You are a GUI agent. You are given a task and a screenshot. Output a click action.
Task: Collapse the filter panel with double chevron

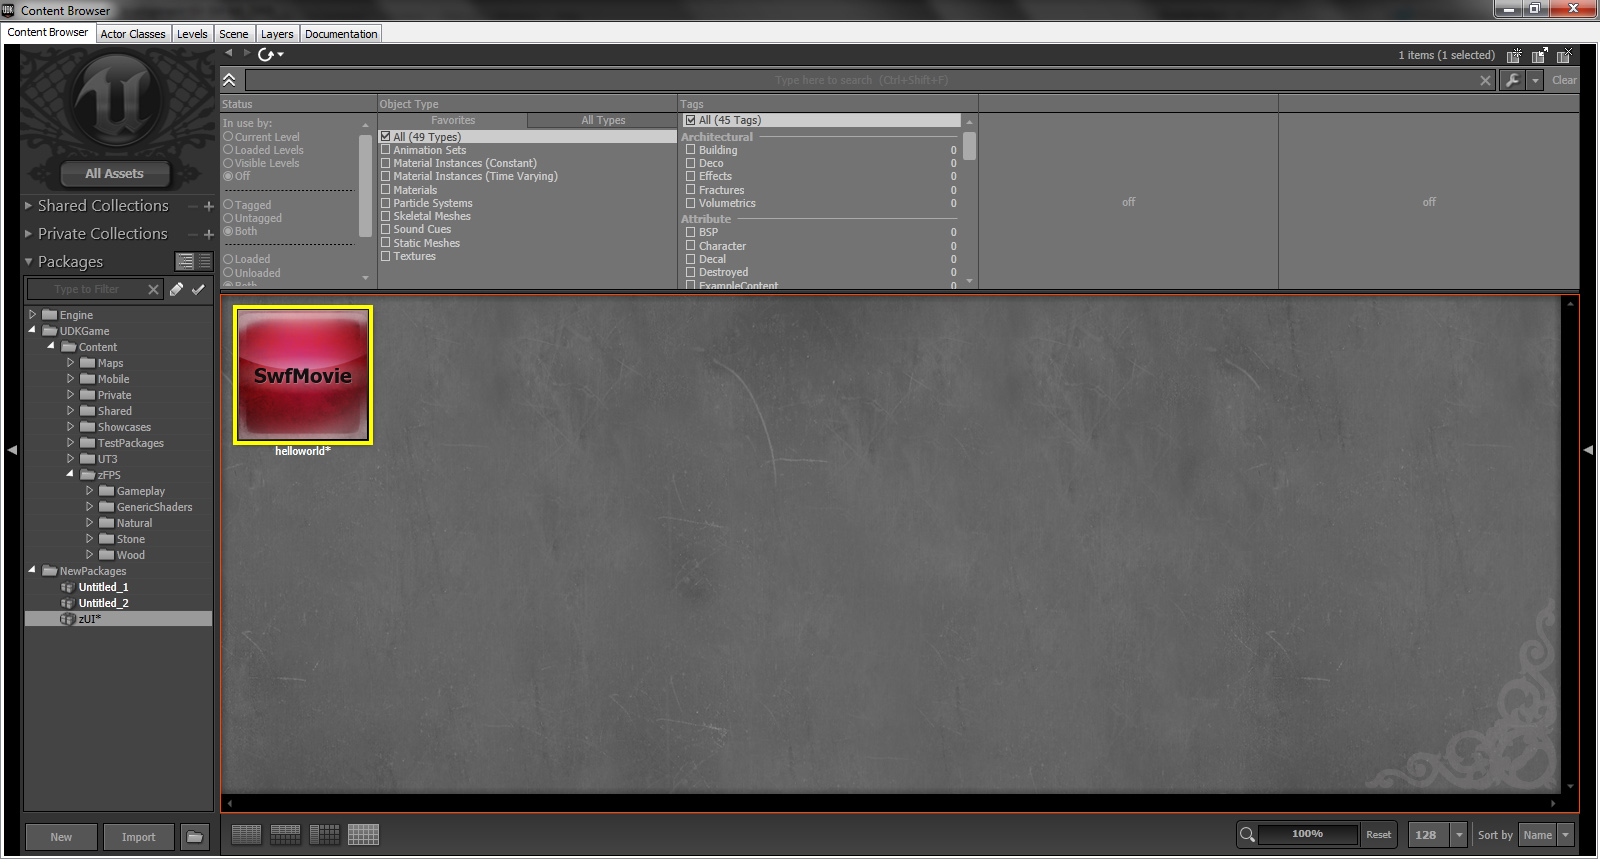point(229,80)
